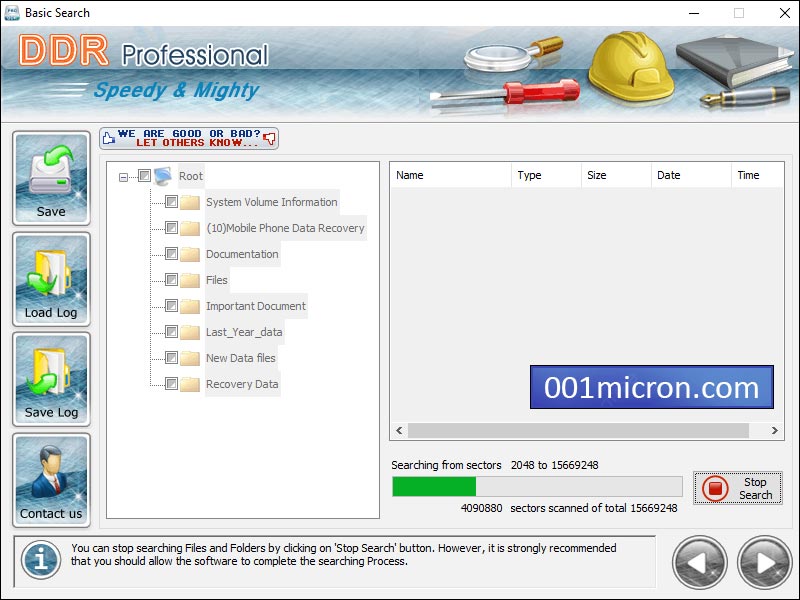
Task: Click the thumbs-up feedback banner
Action: (x=189, y=138)
